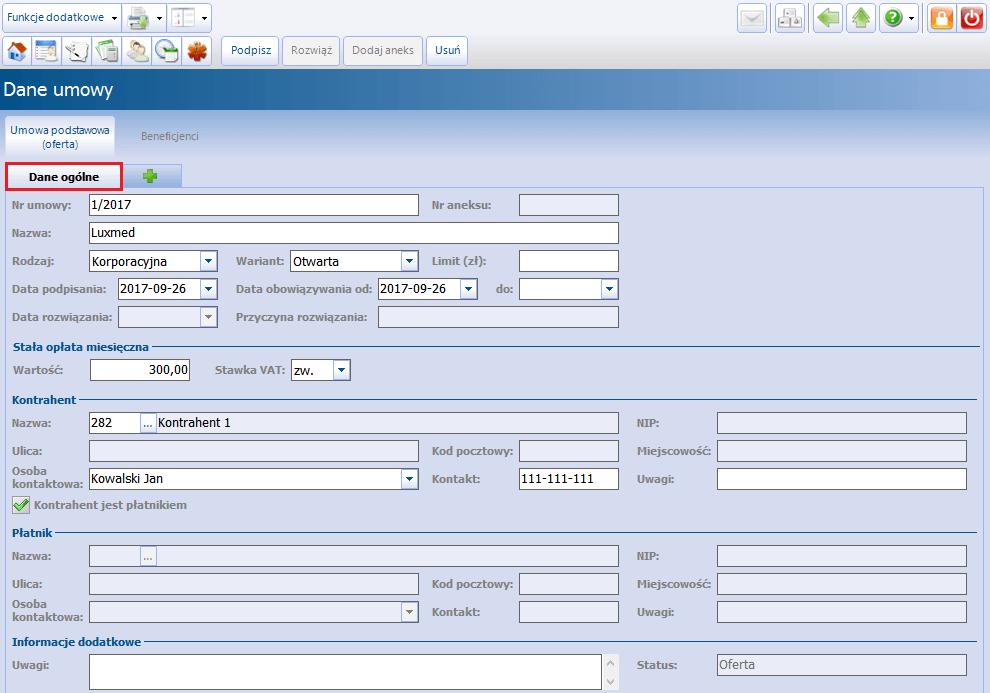Open the 'do' end date picker
Viewport: 990px width, 693px height.
[x=609, y=289]
